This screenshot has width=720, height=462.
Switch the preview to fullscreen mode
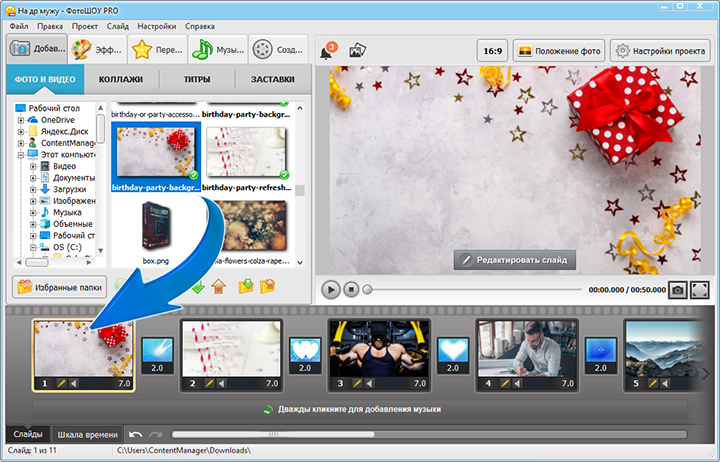(700, 289)
